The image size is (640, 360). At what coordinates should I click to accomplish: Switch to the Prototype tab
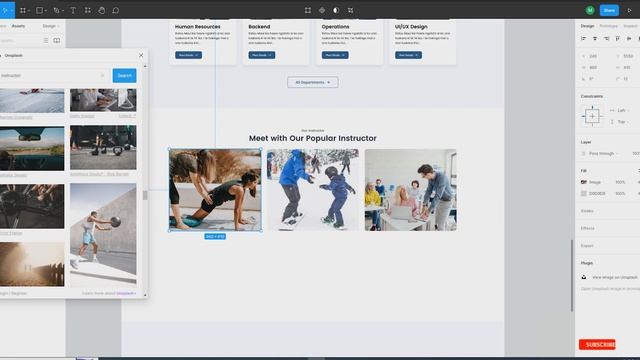pos(608,26)
